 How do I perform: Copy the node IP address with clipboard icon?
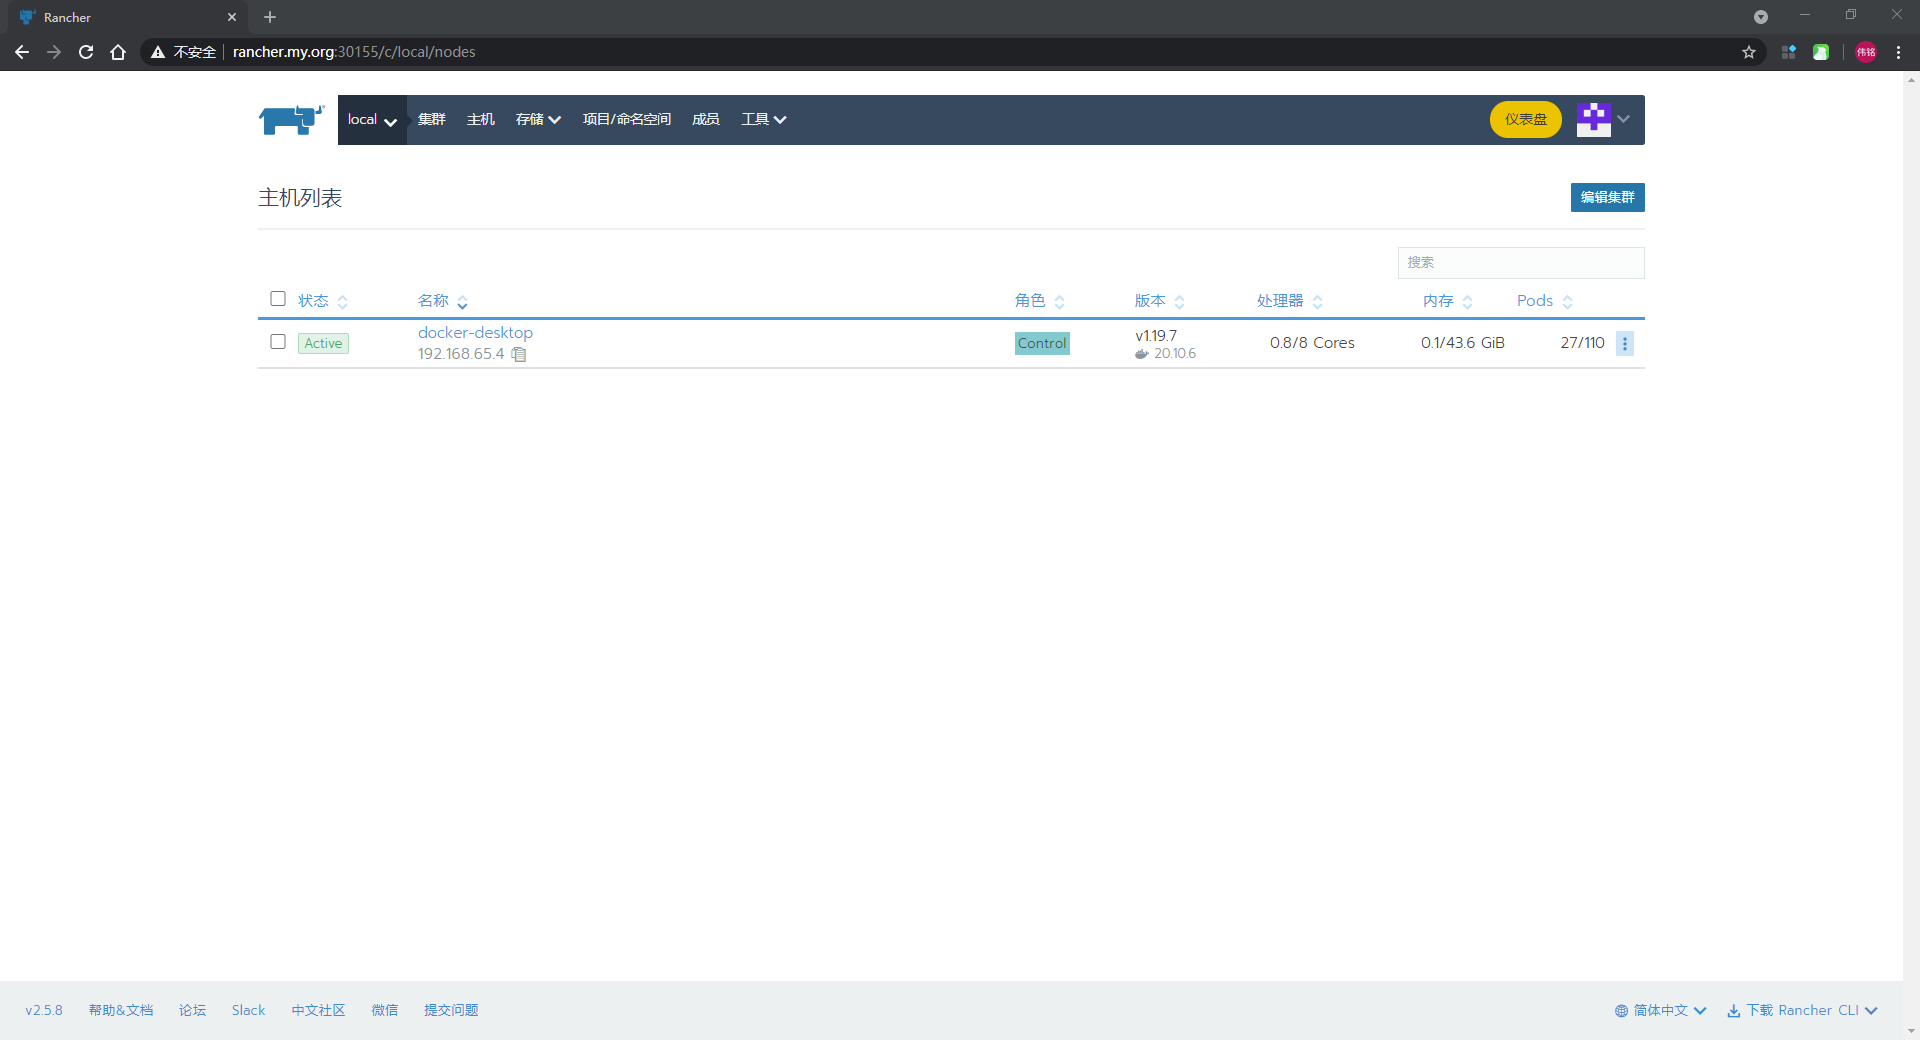click(519, 354)
